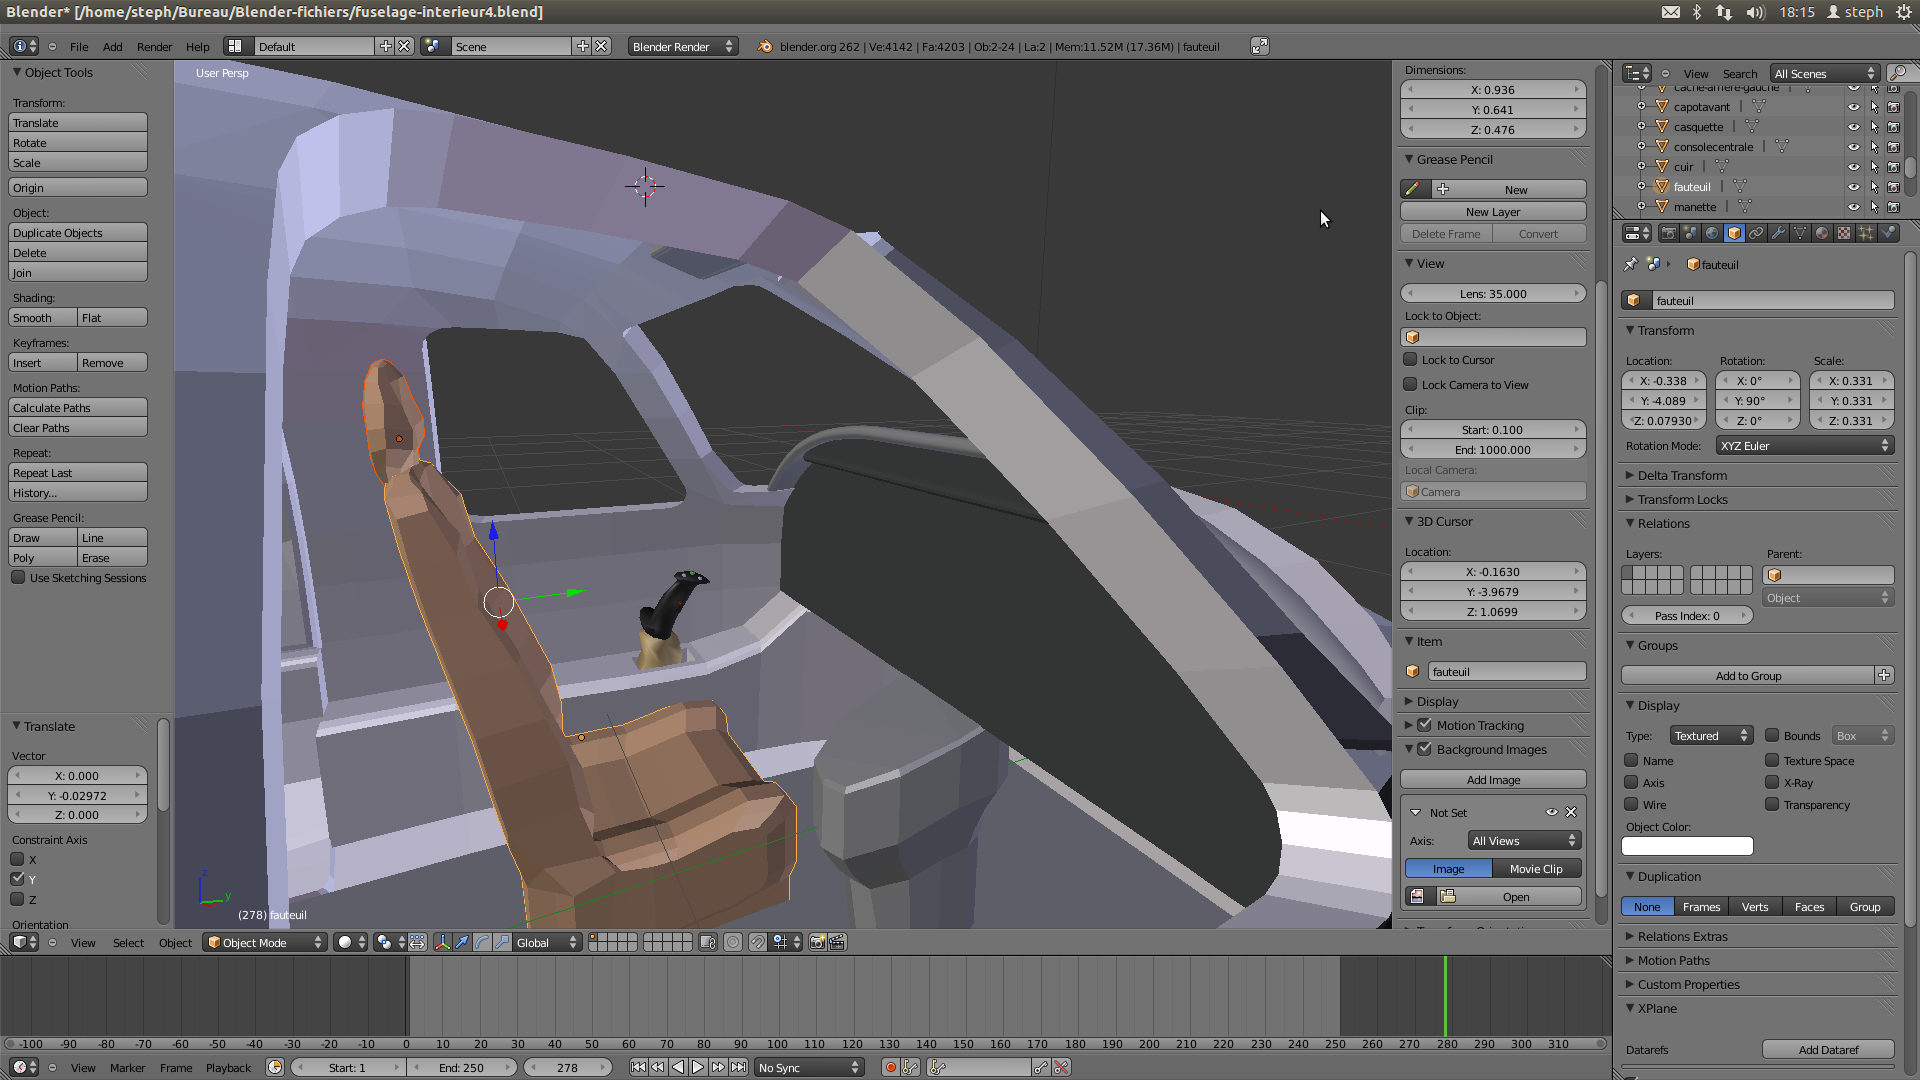Open the Playback menu in timeline
1920x1080 pixels.
coord(228,1067)
